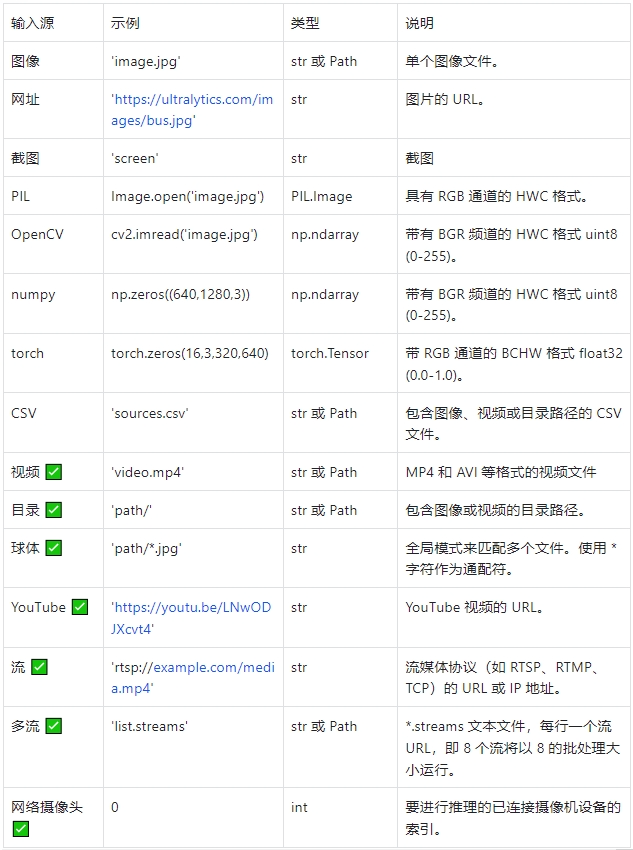Click the 包含图像或视频的目录路径 description
The image size is (633, 850).
(495, 510)
